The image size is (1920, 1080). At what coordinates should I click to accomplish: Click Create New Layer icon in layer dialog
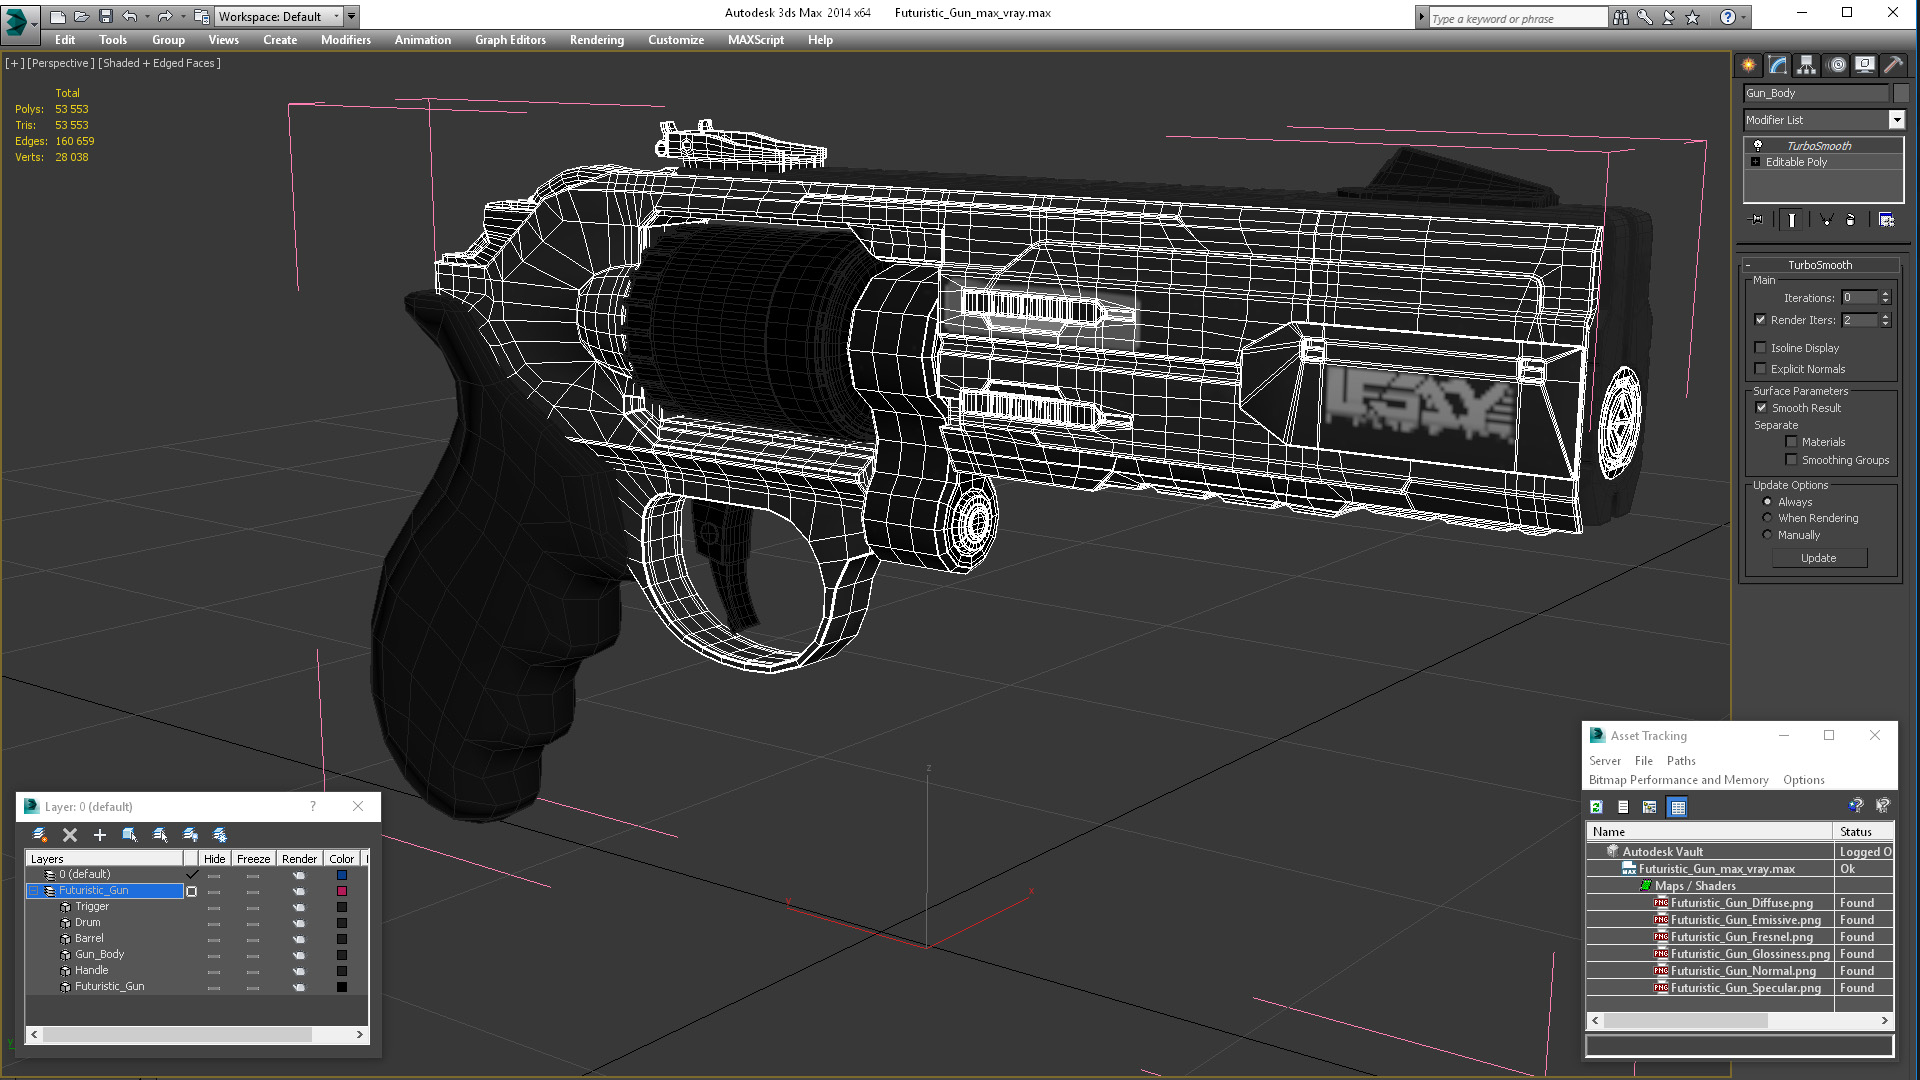tap(39, 834)
